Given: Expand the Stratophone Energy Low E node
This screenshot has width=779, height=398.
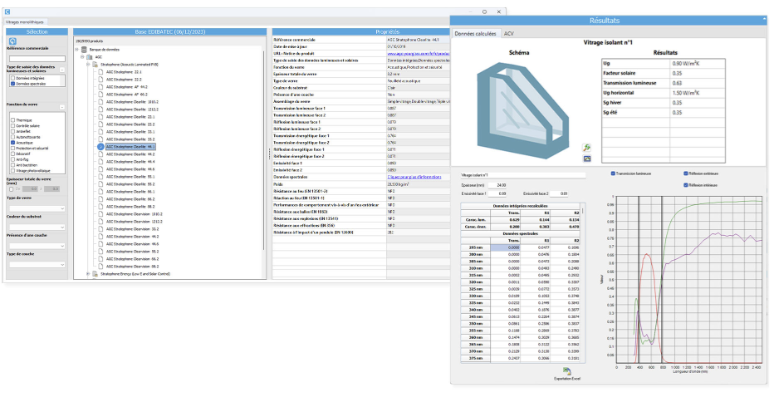Looking at the screenshot, I should coord(88,274).
